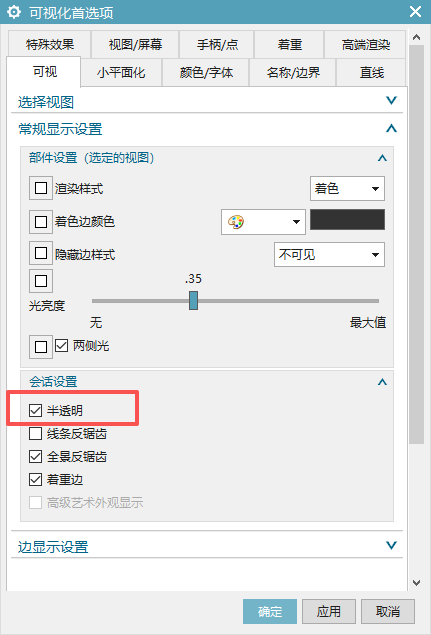
Task: Click the scrollbar up arrow
Action: click(416, 37)
